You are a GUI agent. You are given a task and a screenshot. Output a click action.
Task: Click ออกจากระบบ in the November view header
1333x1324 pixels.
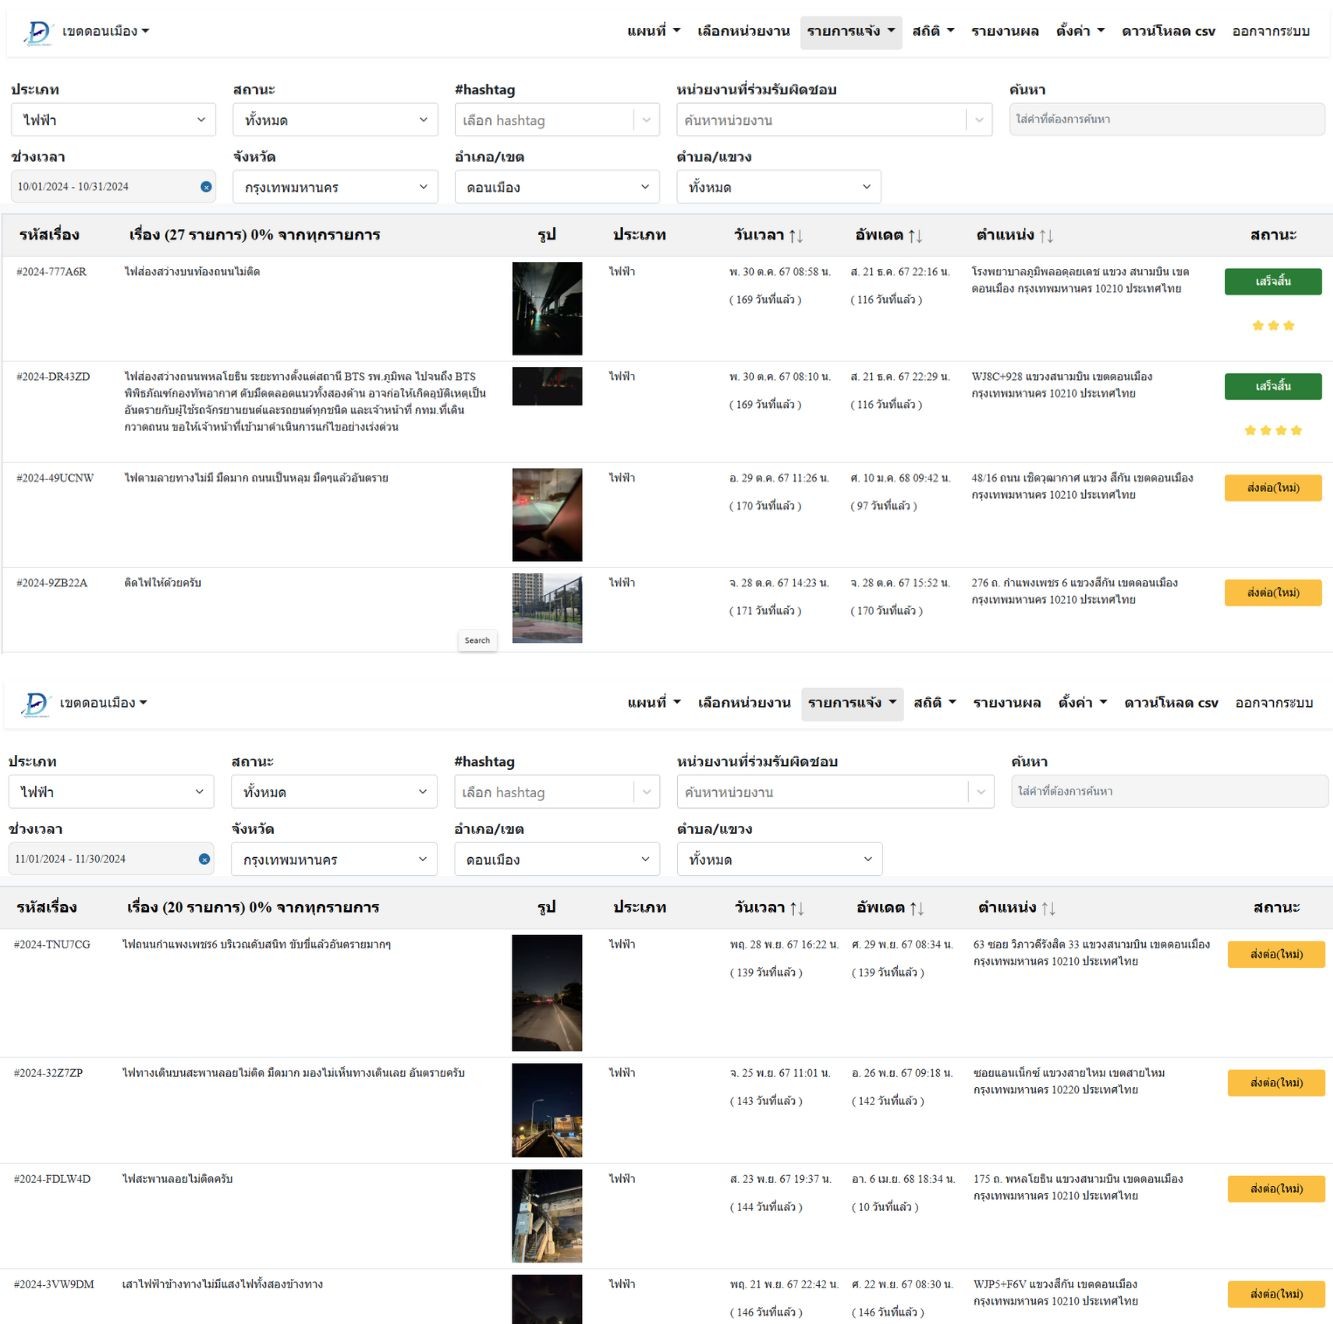1274,703
